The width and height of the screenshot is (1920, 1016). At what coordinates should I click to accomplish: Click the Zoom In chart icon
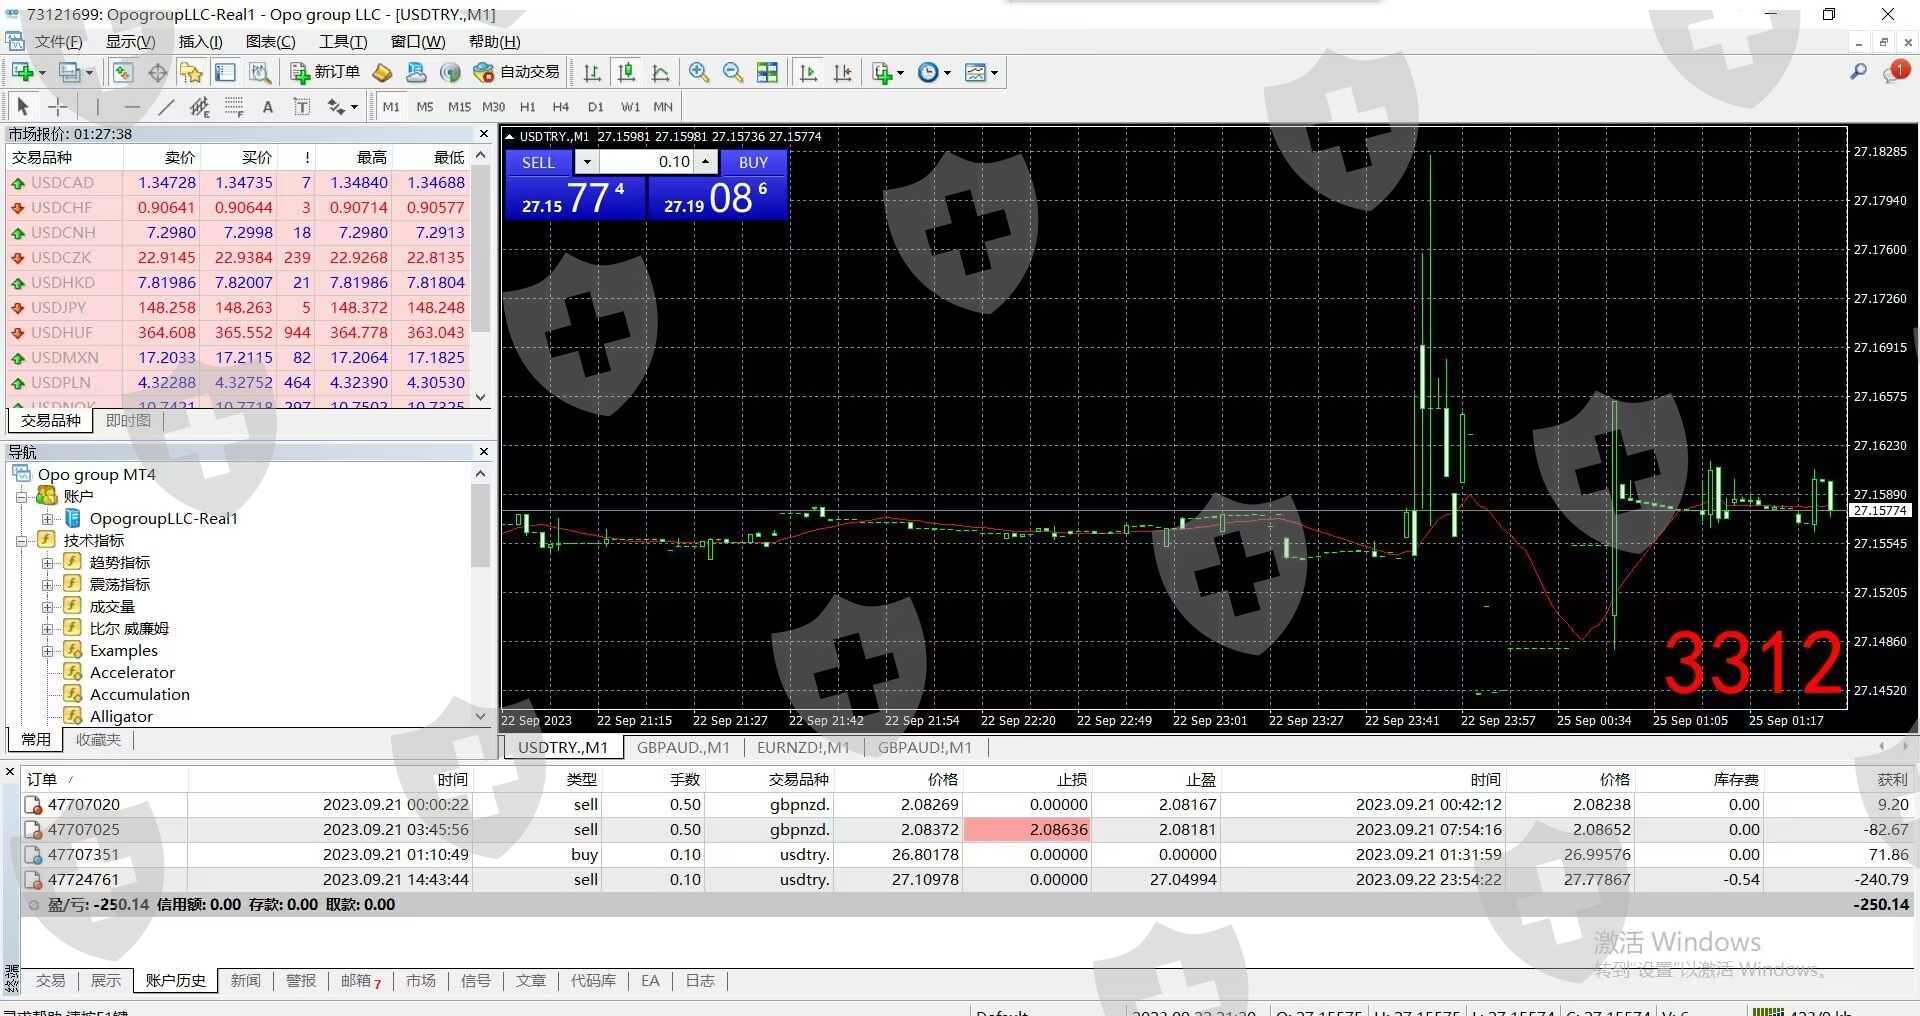[699, 72]
